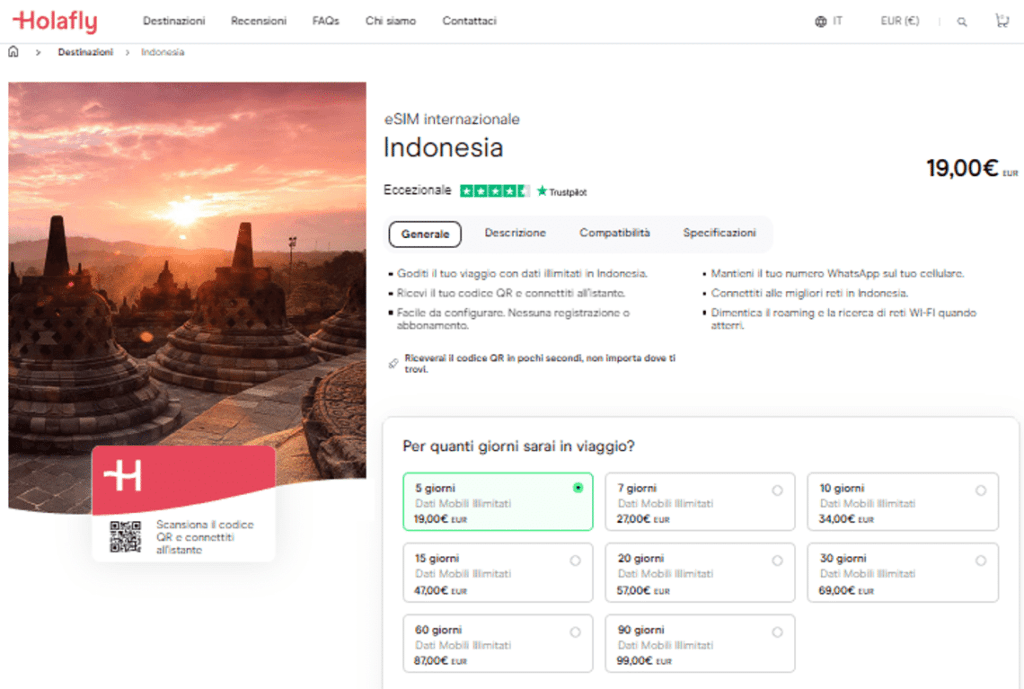Select the 30 giorni plan option
The width and height of the screenshot is (1024, 689).
point(902,572)
